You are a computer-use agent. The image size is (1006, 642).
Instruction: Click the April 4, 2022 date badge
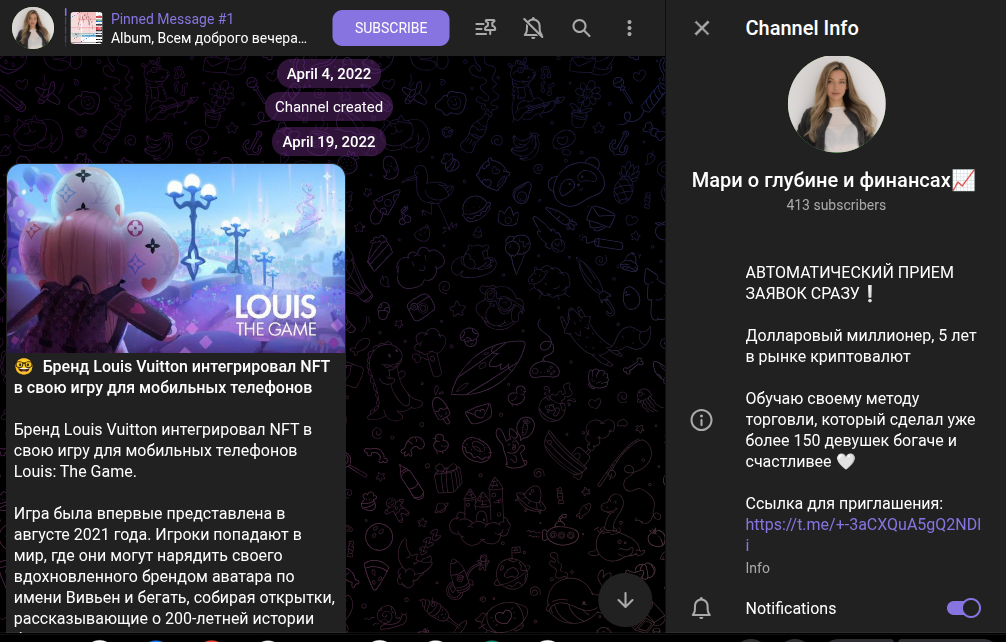click(328, 74)
